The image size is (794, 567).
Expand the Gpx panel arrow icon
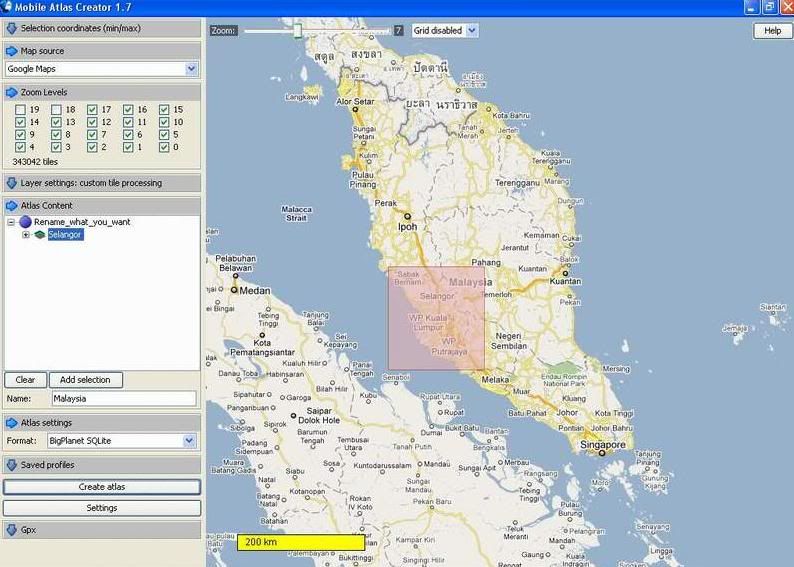pos(12,530)
